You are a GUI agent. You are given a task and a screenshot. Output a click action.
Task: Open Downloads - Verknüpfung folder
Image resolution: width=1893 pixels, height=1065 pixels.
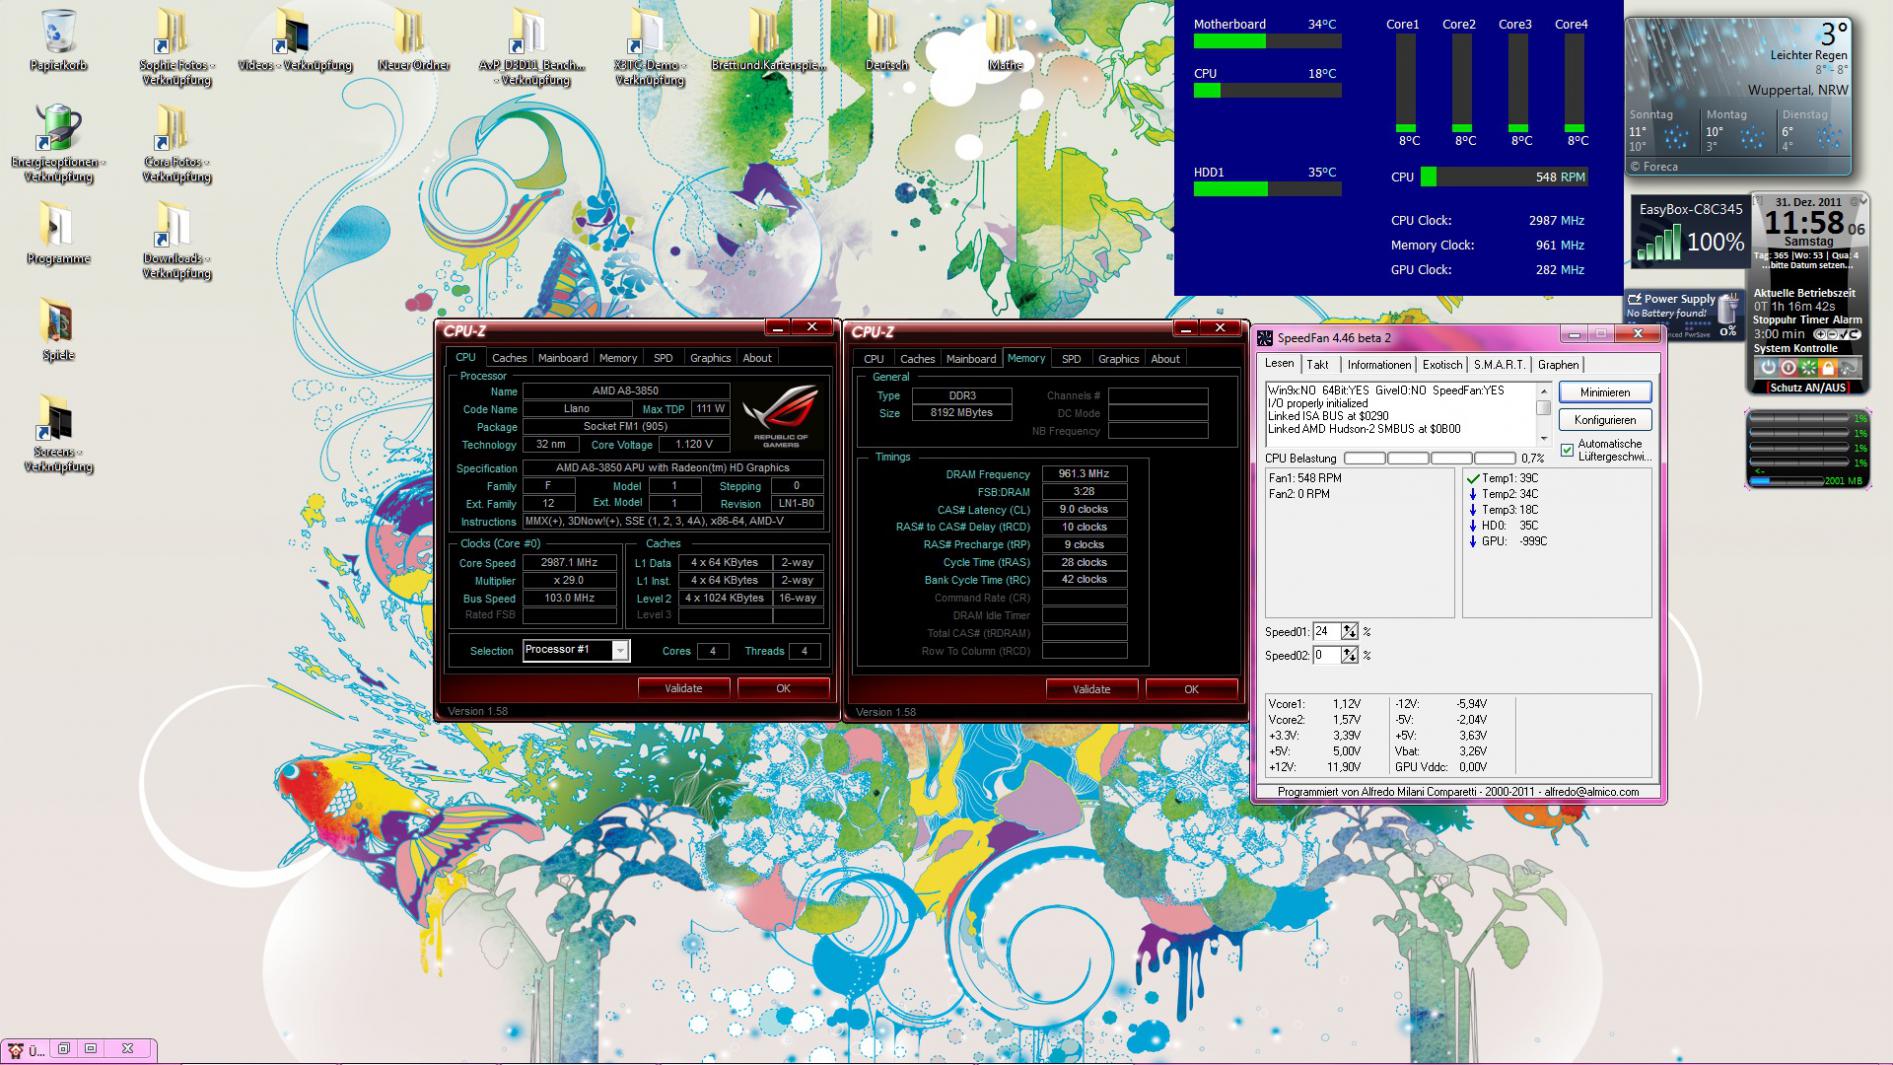pyautogui.click(x=176, y=240)
